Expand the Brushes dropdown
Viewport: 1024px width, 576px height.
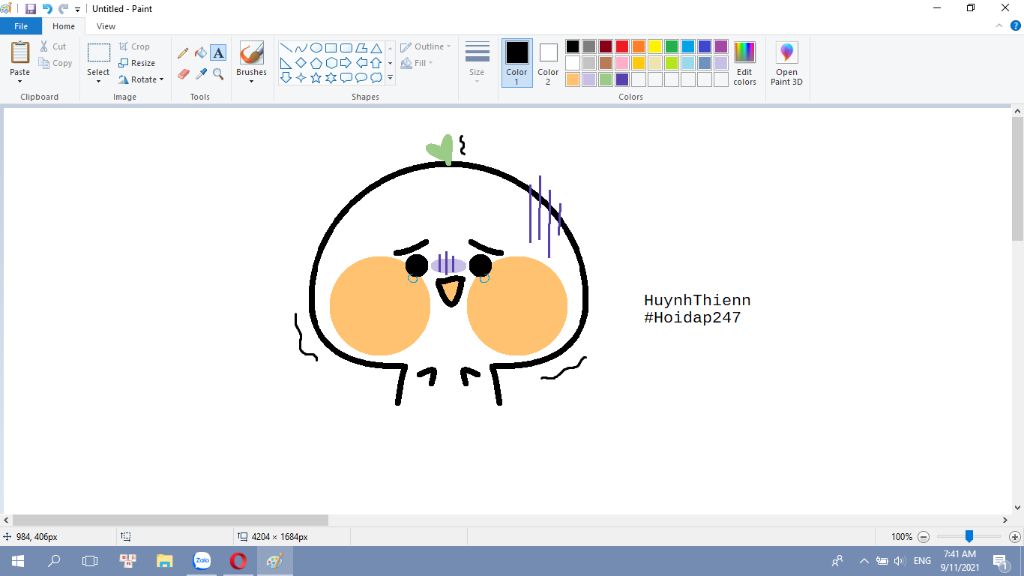tap(251, 81)
